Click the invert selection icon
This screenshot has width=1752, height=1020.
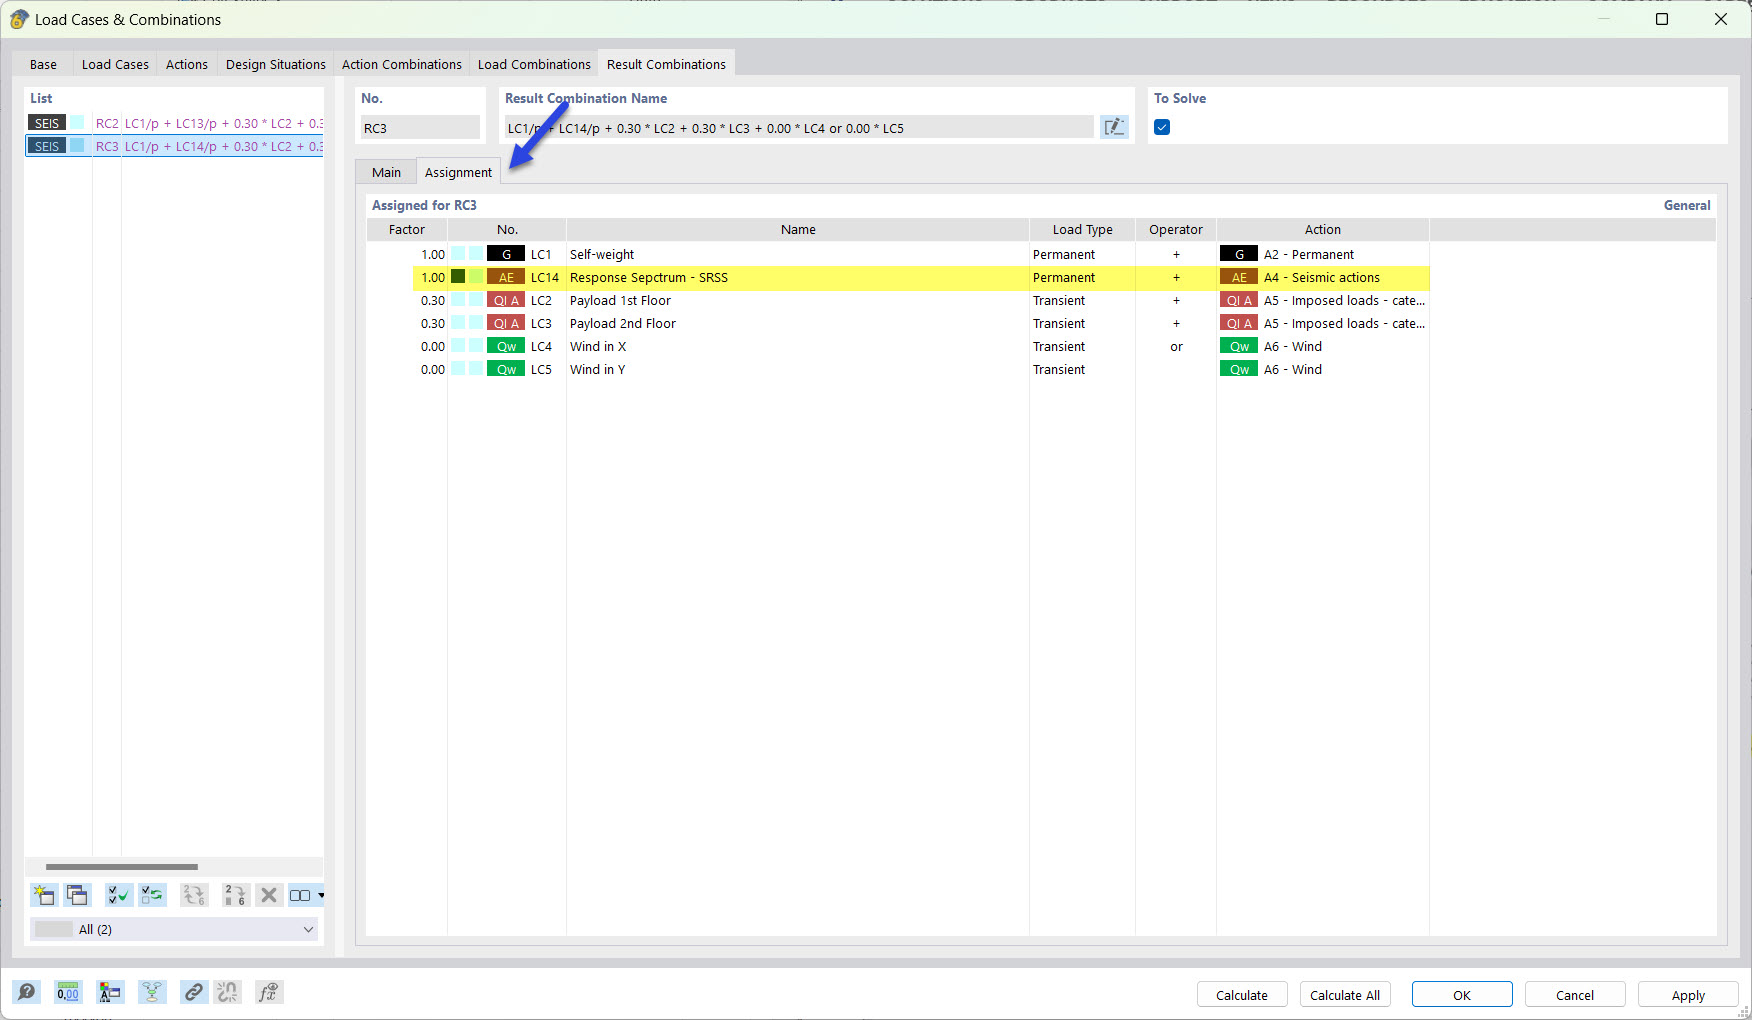tap(152, 895)
